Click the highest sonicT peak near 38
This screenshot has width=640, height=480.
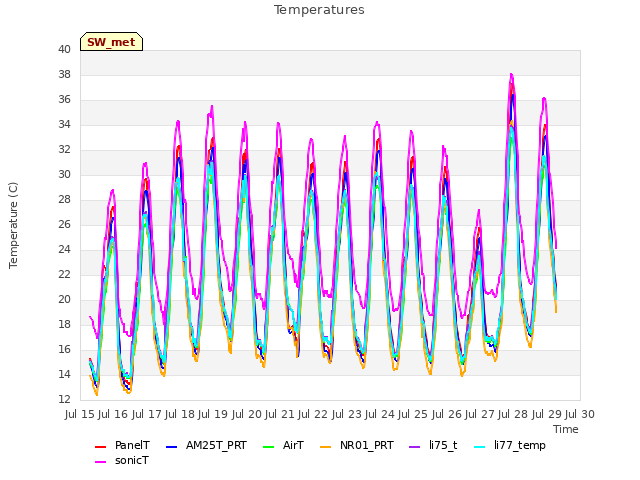(x=511, y=75)
